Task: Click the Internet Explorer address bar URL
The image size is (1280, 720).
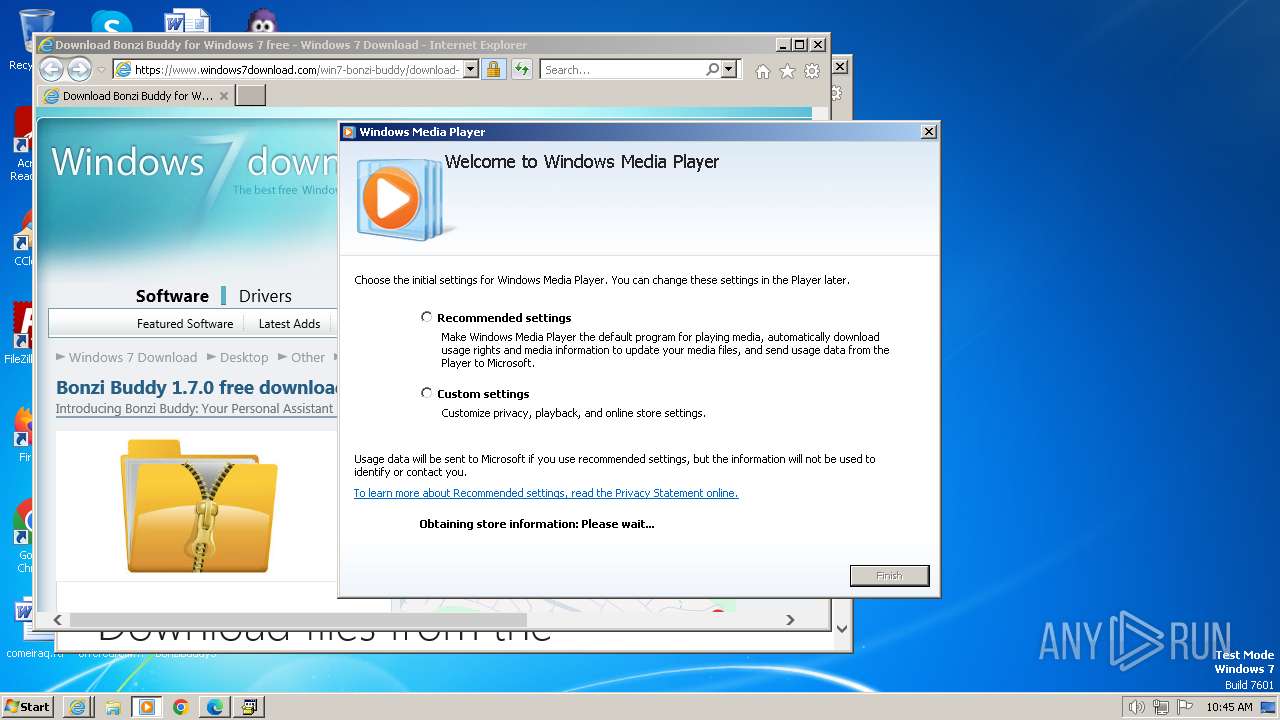Action: (x=297, y=70)
